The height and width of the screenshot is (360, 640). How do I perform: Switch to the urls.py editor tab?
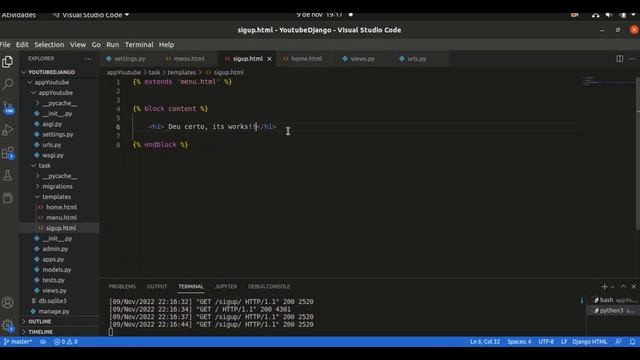coord(416,59)
